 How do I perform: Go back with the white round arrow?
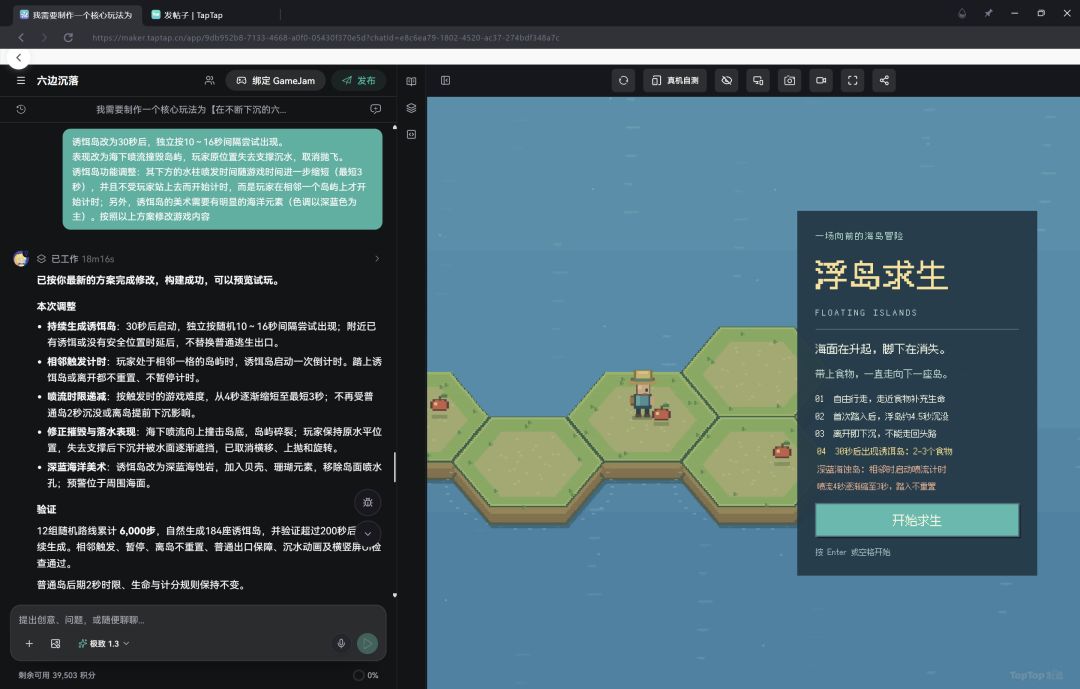19,58
